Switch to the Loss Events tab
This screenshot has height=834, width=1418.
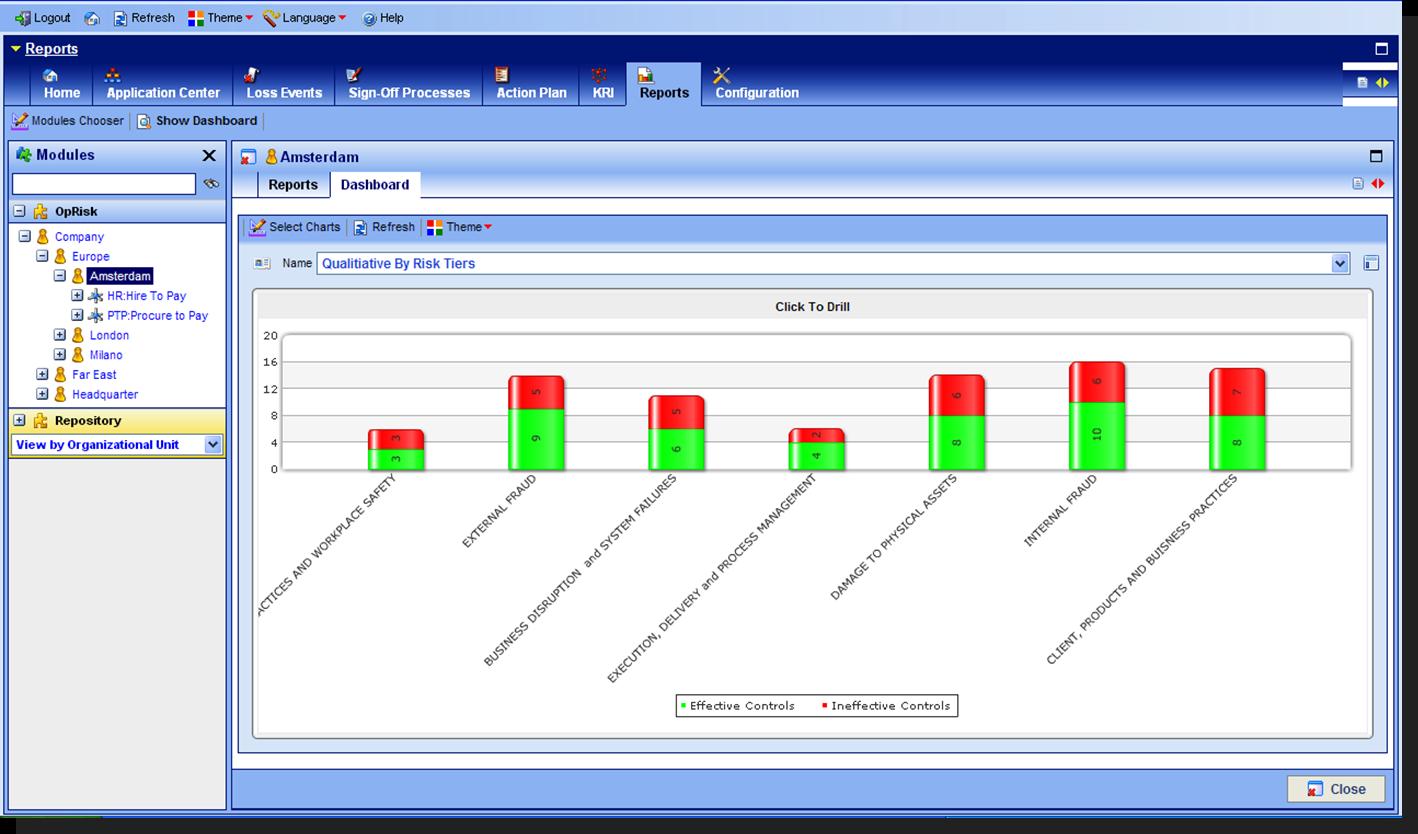[x=284, y=84]
